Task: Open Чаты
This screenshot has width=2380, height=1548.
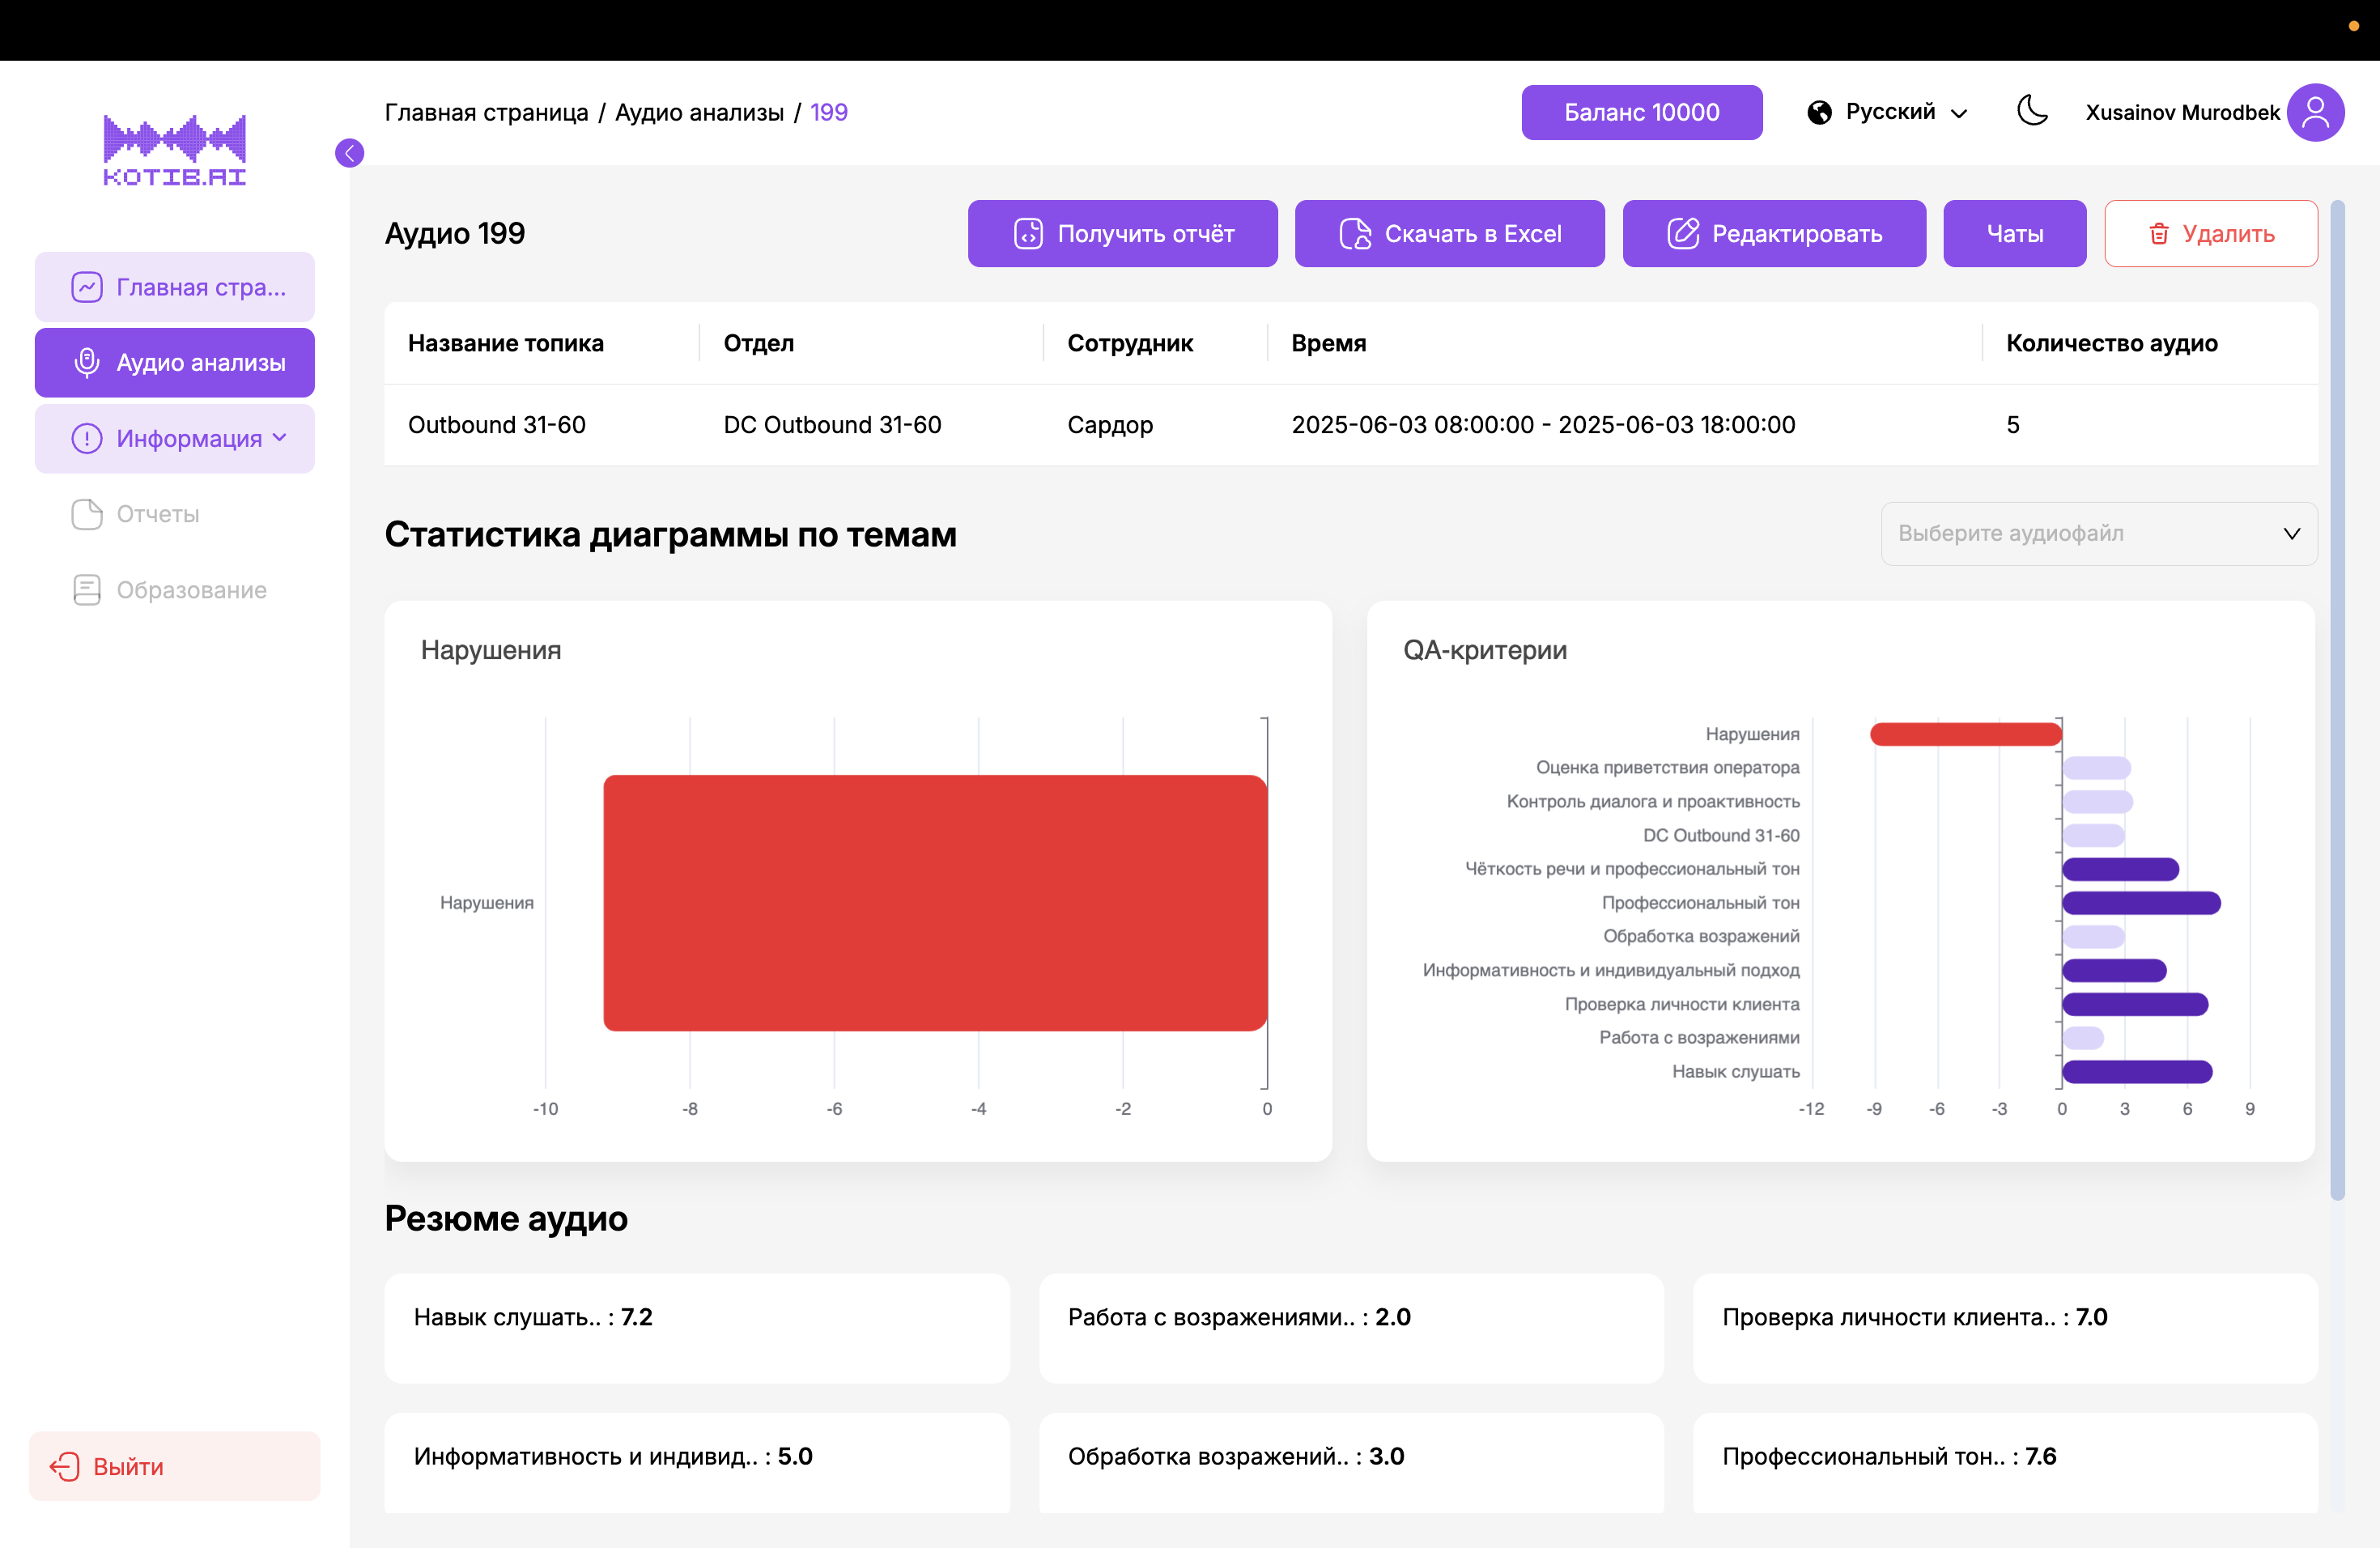Action: point(2014,233)
